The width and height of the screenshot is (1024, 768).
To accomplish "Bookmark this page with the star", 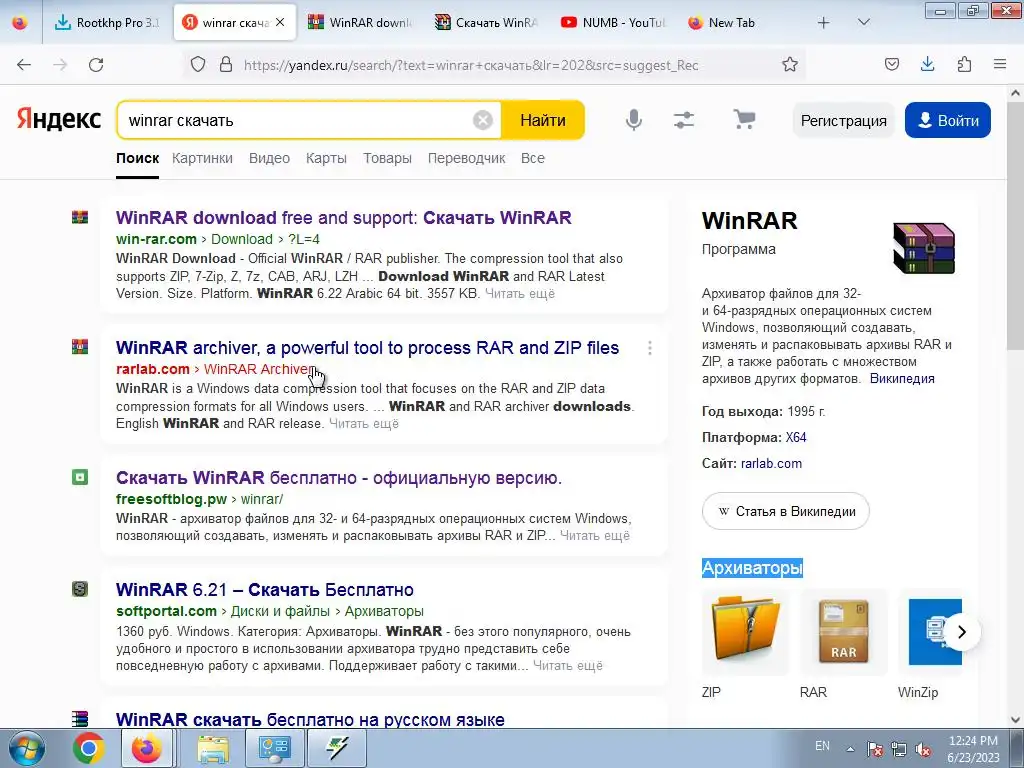I will tap(790, 65).
